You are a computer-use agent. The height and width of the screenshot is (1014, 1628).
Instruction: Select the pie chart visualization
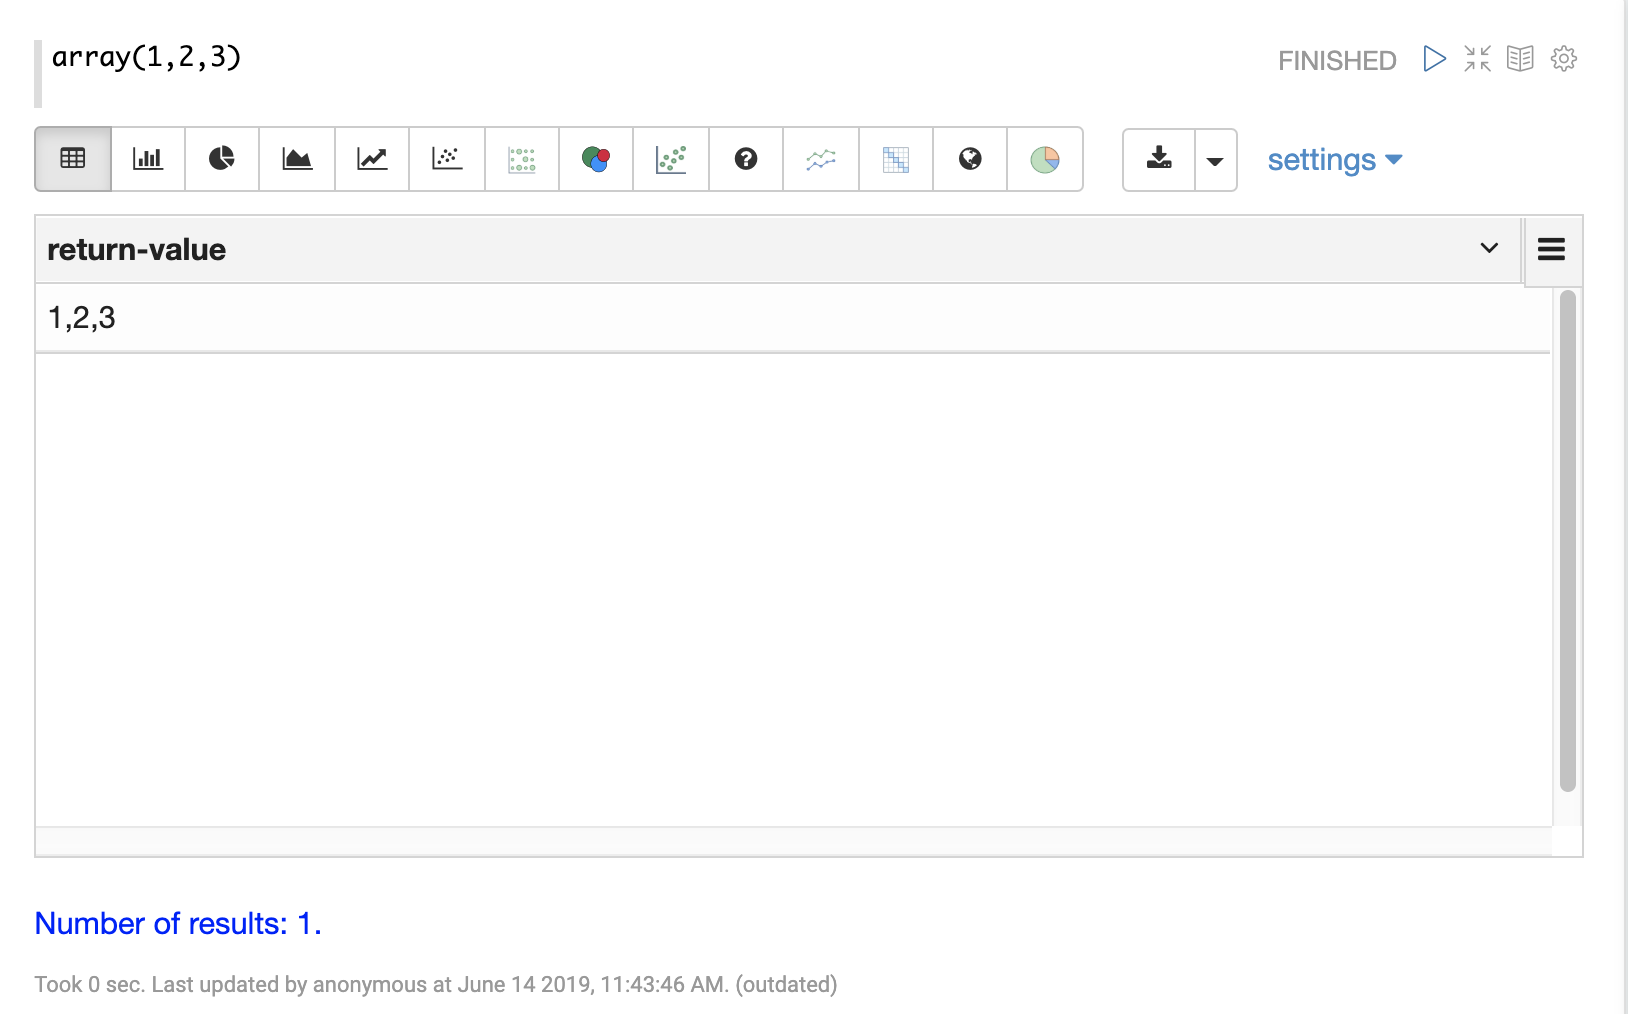[x=222, y=159]
